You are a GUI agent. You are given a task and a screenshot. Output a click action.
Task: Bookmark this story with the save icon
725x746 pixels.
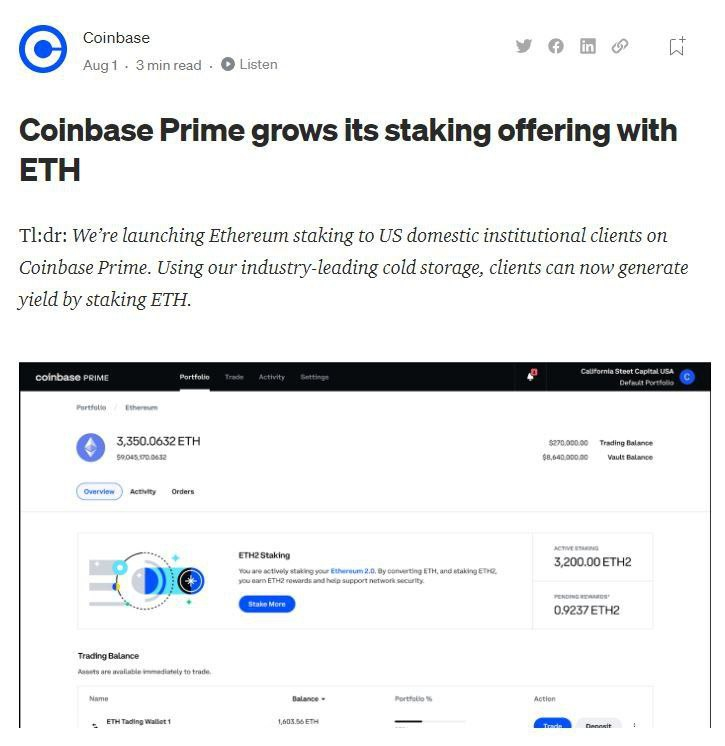point(677,46)
